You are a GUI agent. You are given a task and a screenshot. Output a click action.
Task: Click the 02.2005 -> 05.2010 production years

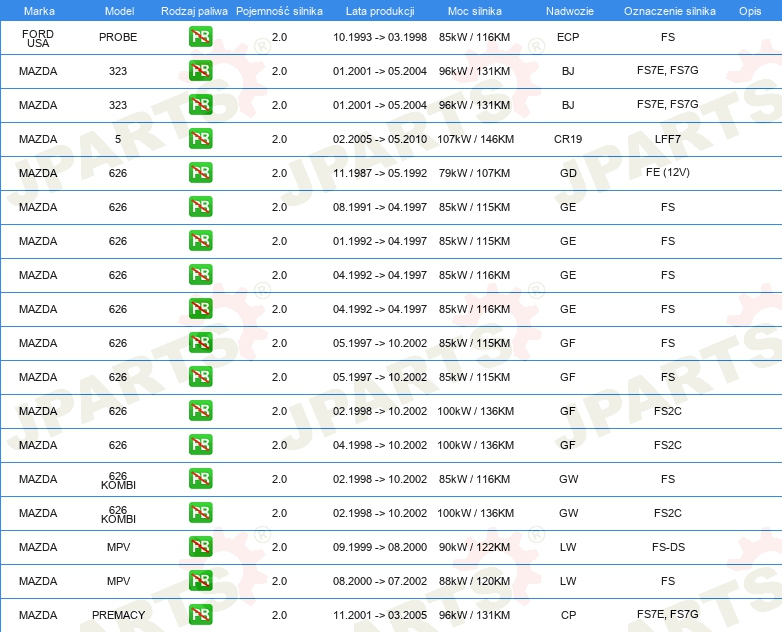point(380,139)
